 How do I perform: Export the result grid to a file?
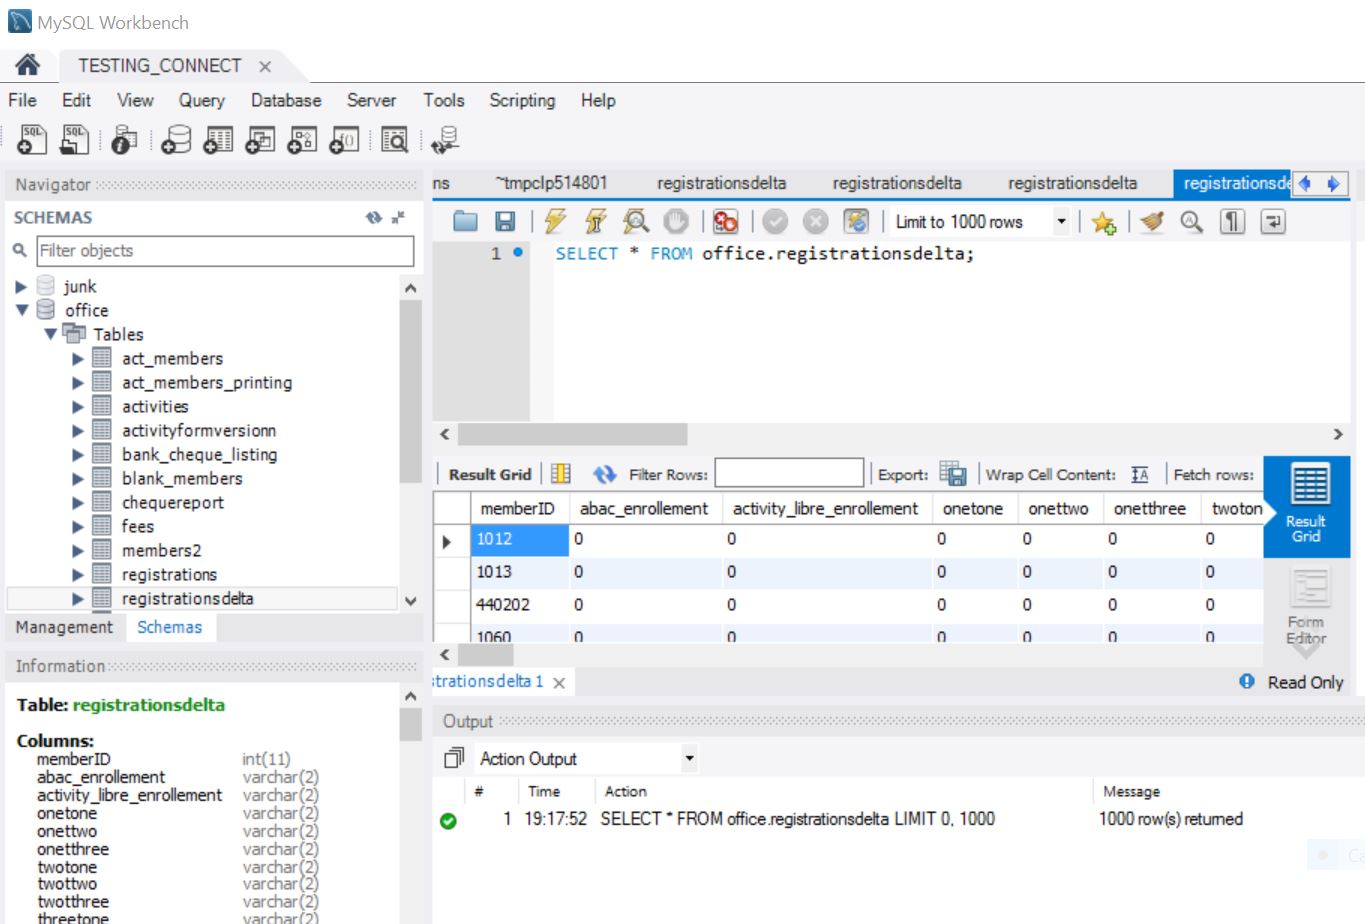coord(951,474)
